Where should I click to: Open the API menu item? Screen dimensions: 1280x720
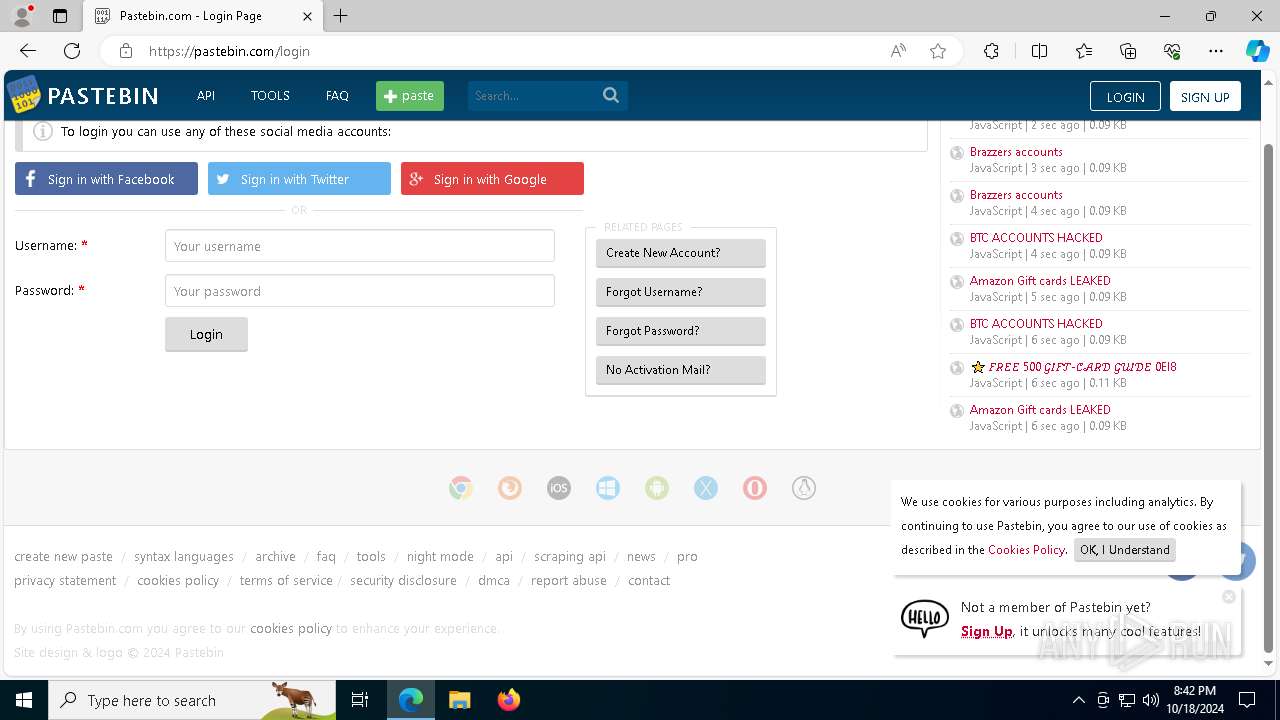[x=206, y=96]
